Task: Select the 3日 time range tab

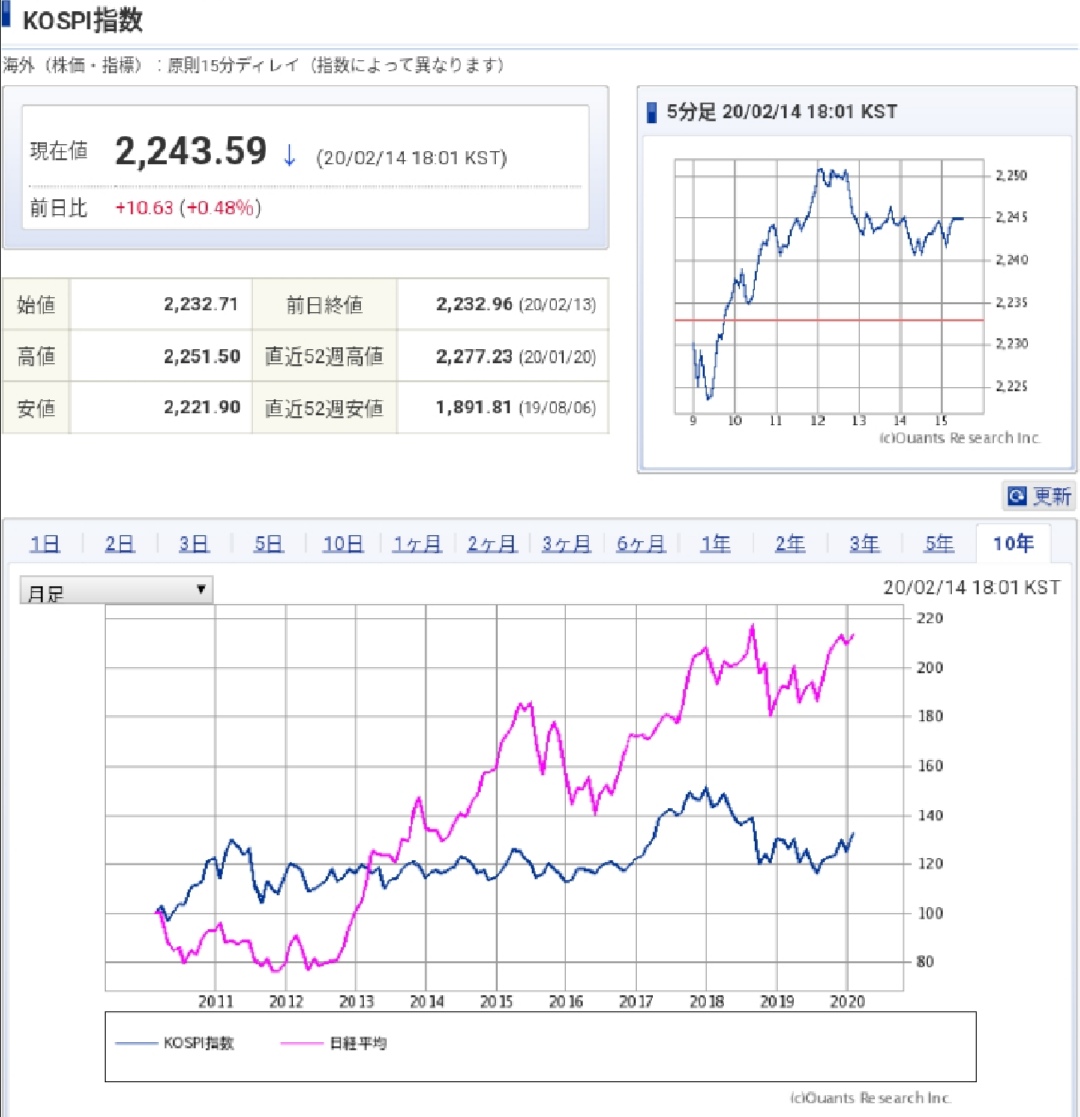Action: pos(194,544)
